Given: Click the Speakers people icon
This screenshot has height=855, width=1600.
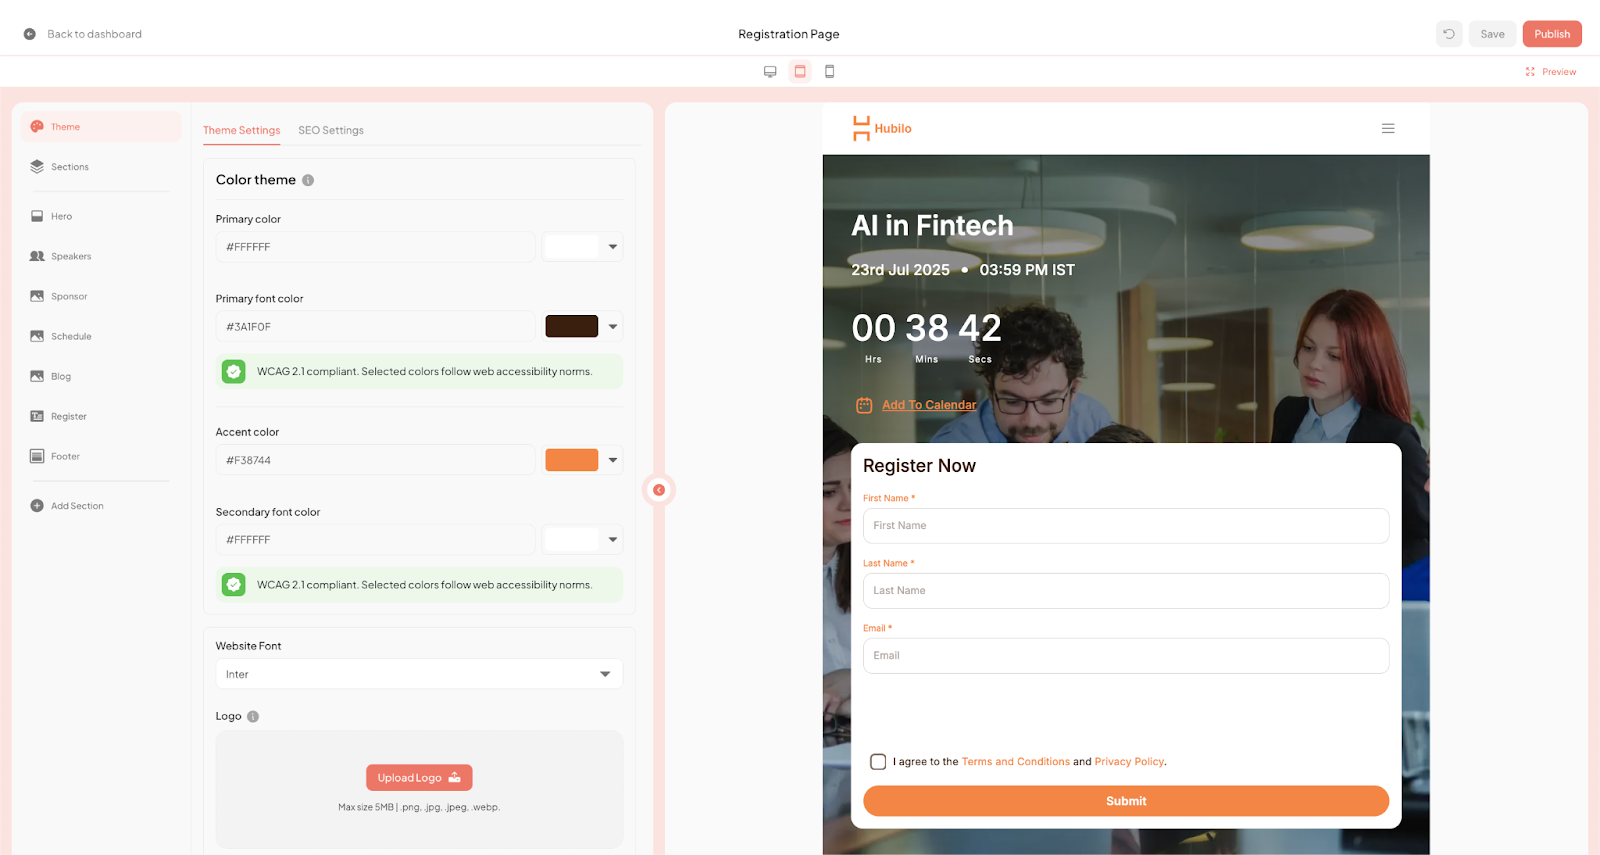Looking at the screenshot, I should pos(37,256).
